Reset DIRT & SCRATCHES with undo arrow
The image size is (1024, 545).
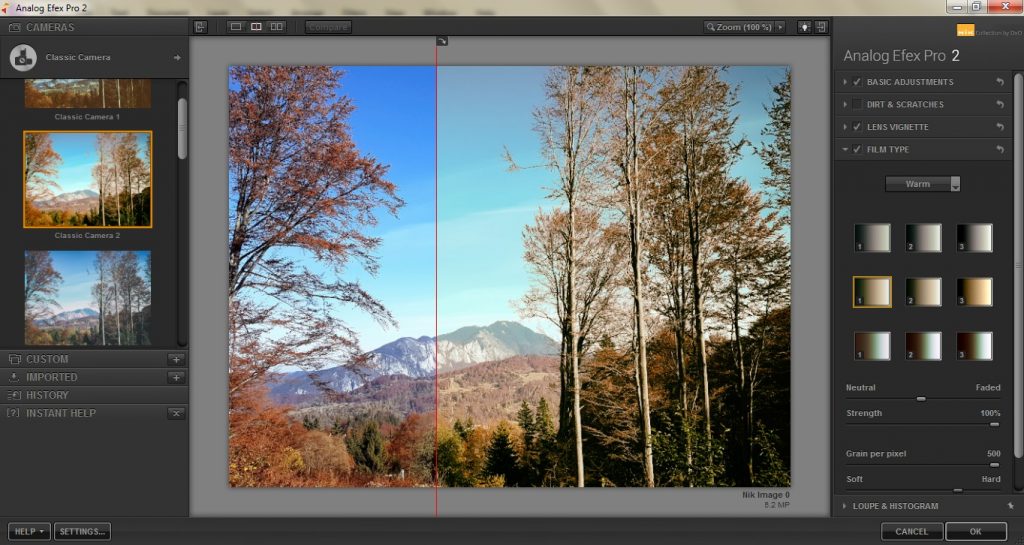coord(1000,104)
